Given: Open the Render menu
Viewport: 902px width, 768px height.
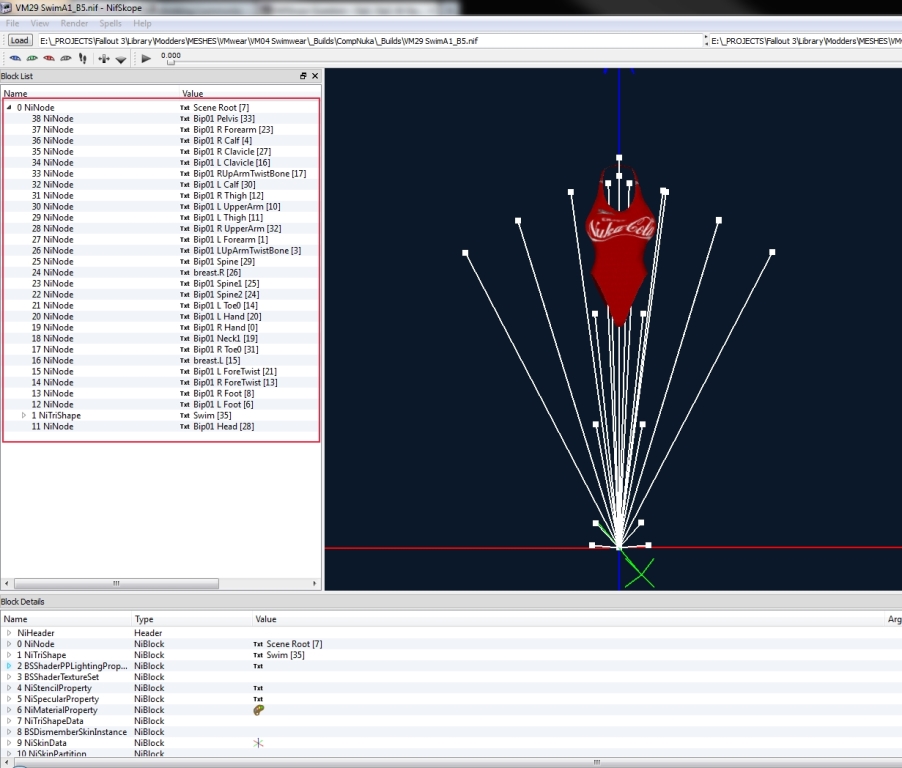Looking at the screenshot, I should coord(74,23).
